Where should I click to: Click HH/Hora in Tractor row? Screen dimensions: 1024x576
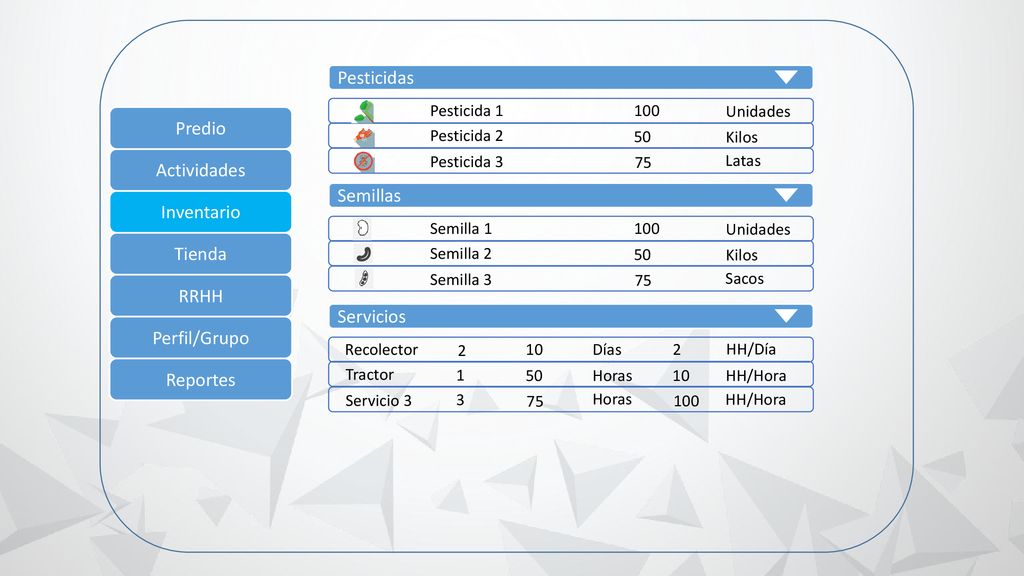[756, 376]
